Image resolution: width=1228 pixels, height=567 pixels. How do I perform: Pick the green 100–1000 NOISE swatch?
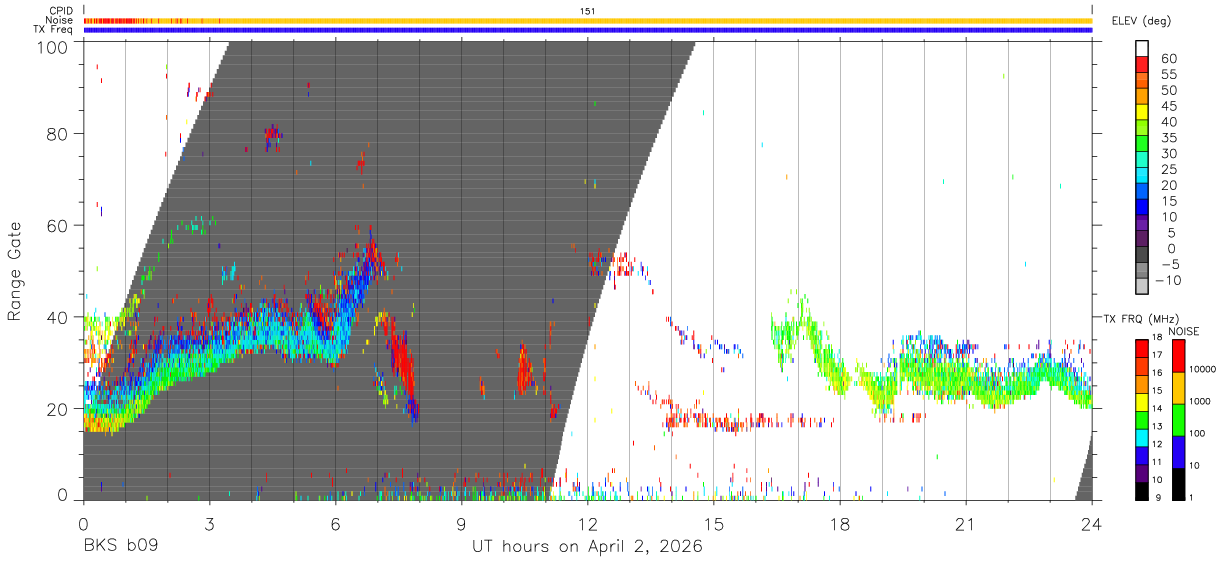[x=1179, y=419]
